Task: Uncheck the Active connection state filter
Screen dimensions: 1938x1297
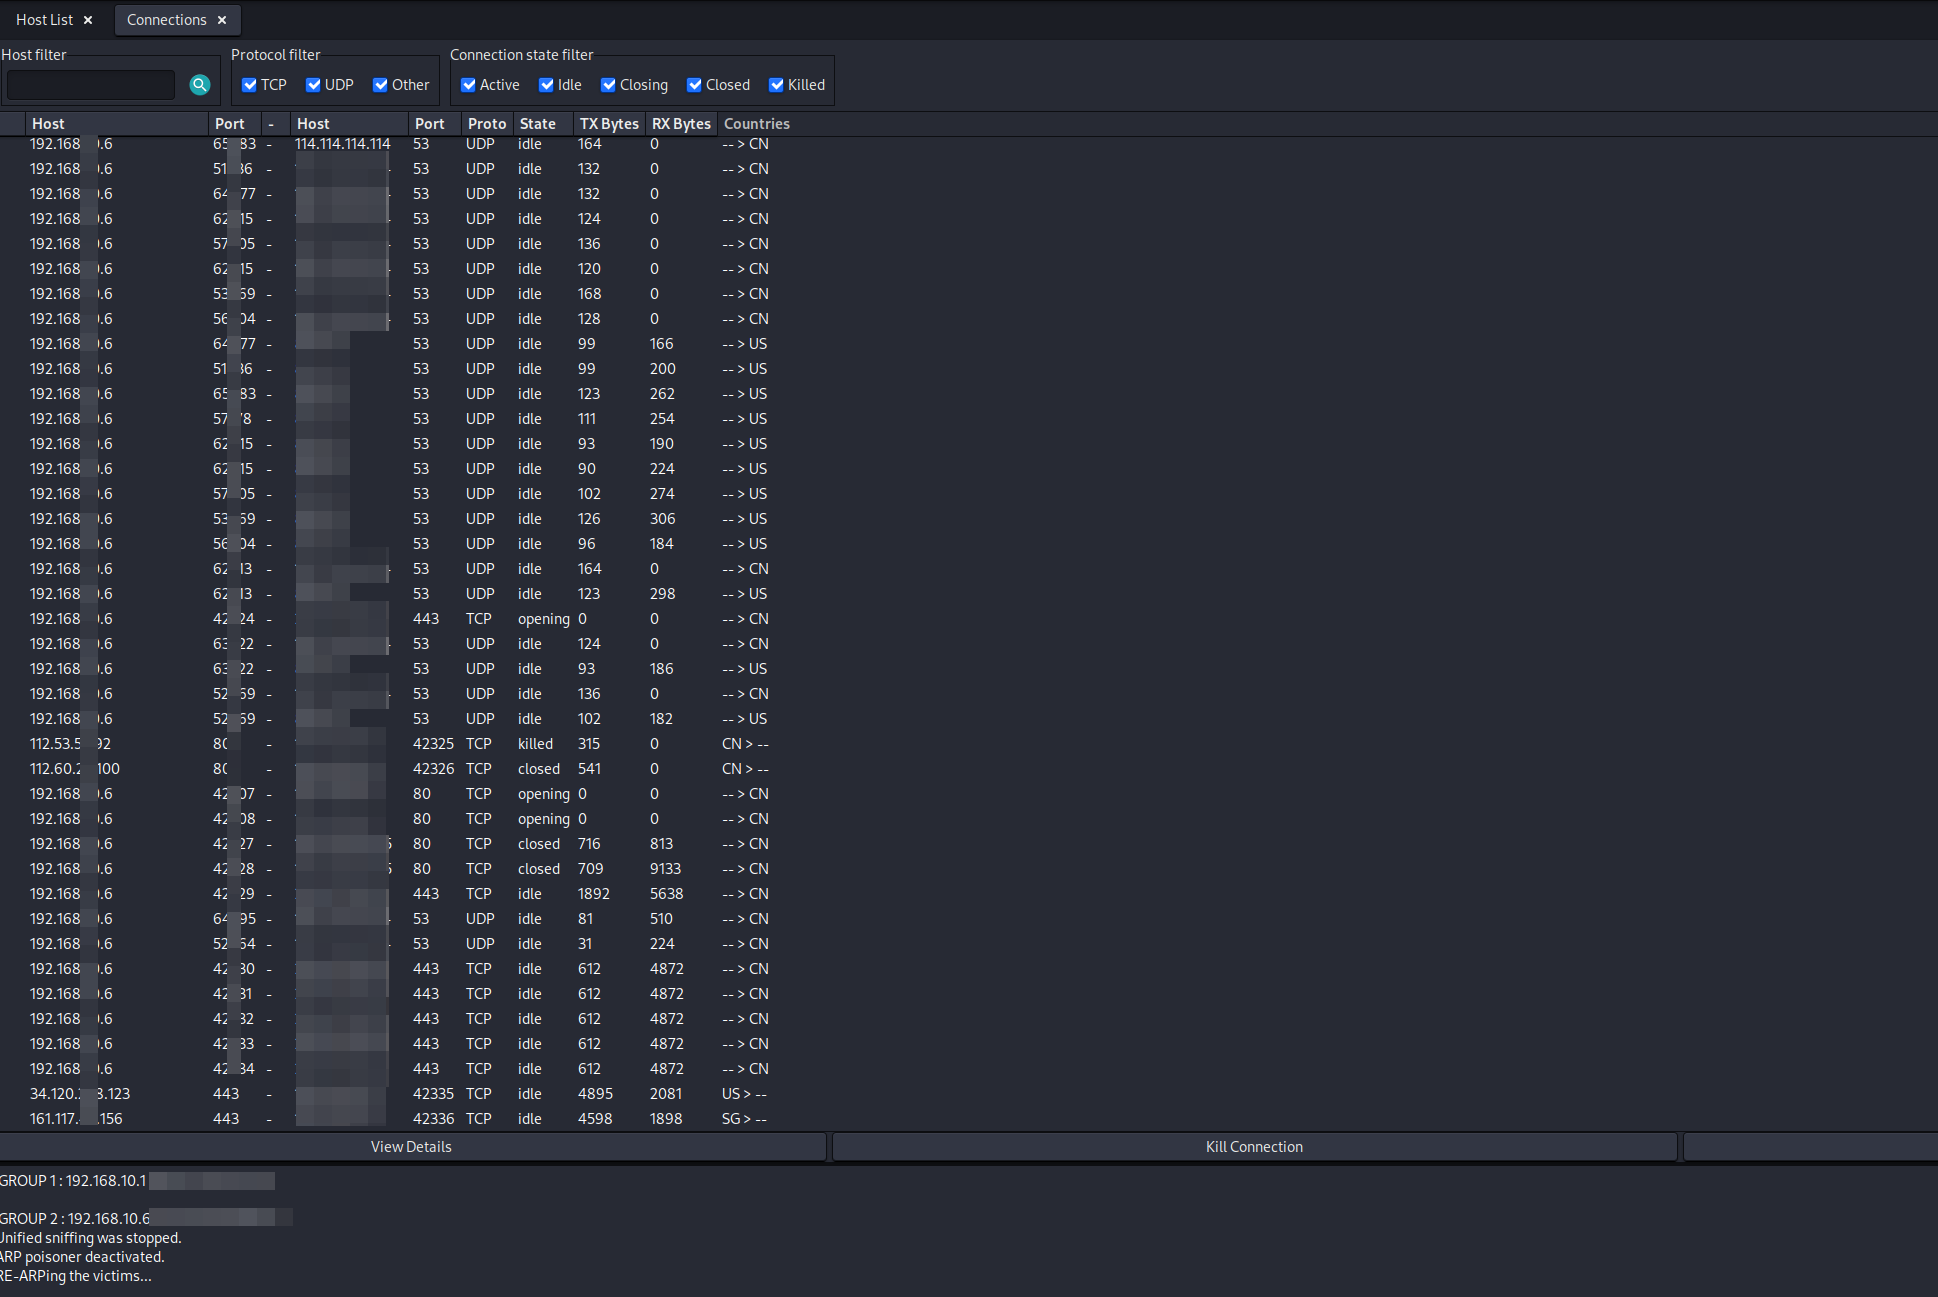Action: pos(468,85)
